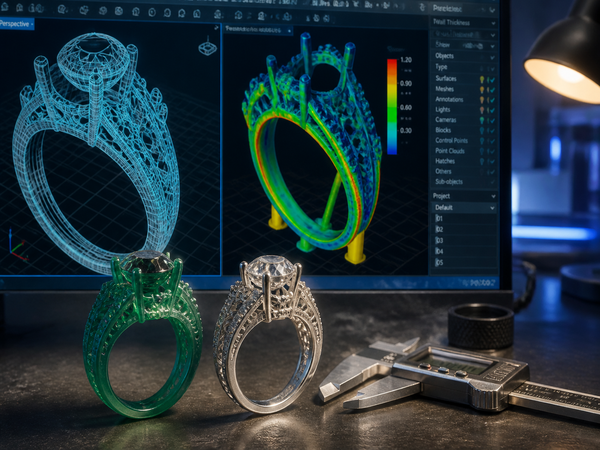Toggle the Lights lightbulb icon
This screenshot has height=450, width=600.
tap(482, 110)
